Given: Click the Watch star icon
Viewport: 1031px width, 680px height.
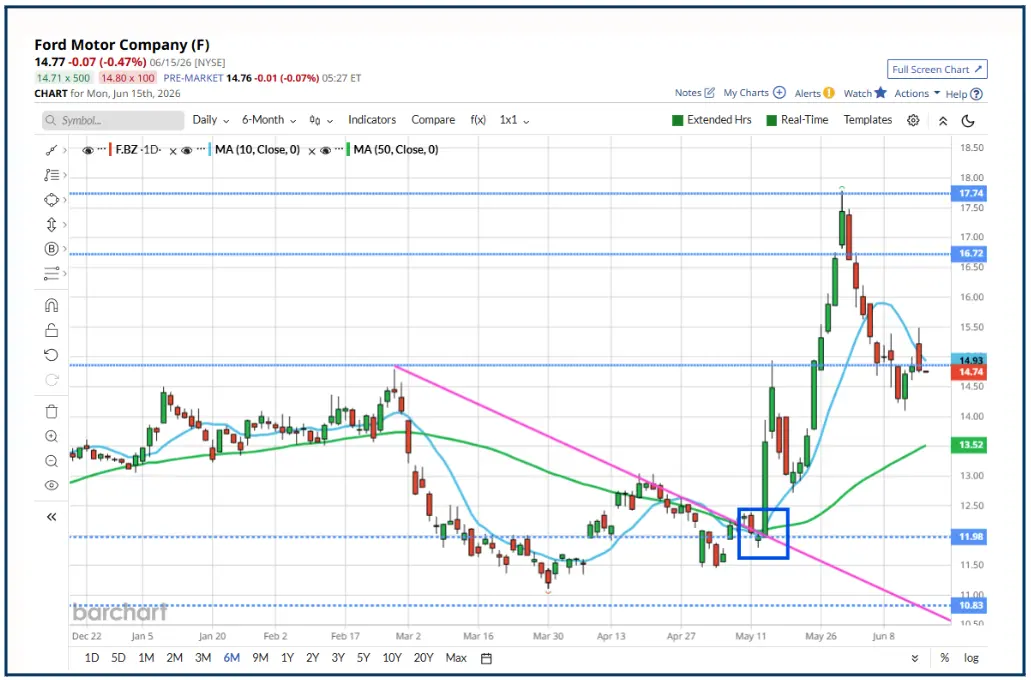Looking at the screenshot, I should (880, 93).
